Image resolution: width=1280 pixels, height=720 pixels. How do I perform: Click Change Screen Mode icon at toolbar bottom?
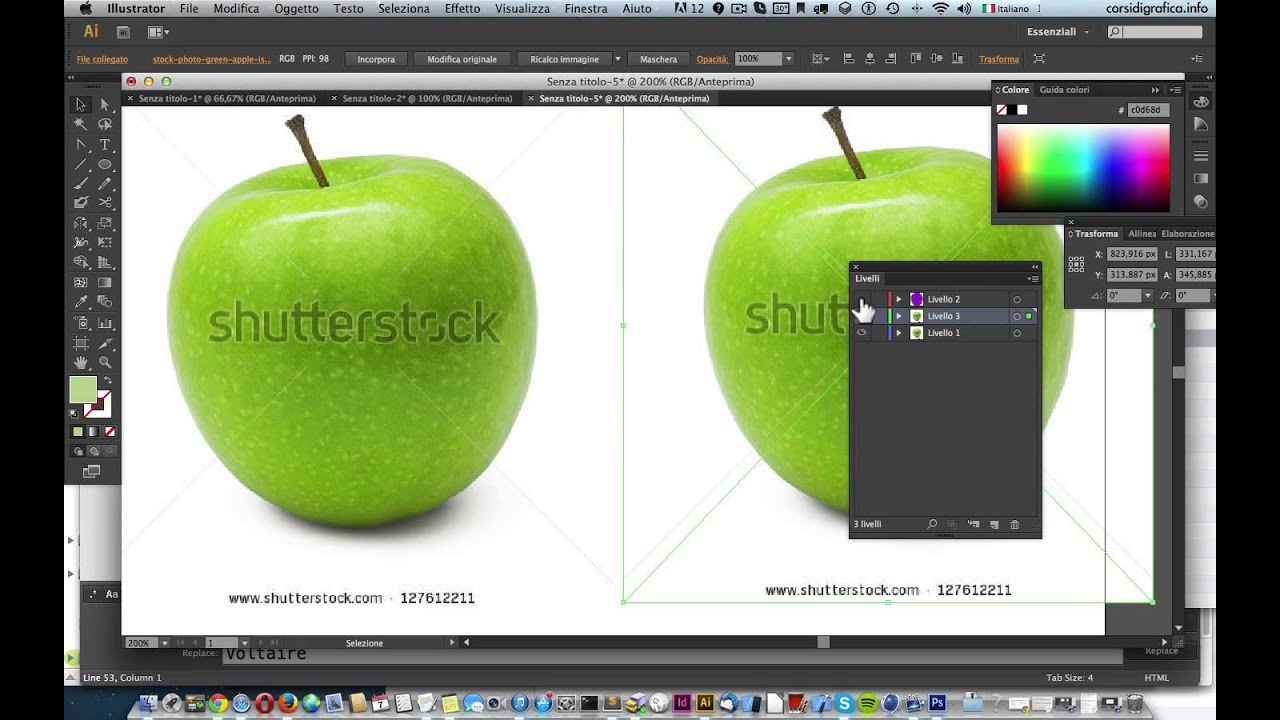tap(91, 471)
